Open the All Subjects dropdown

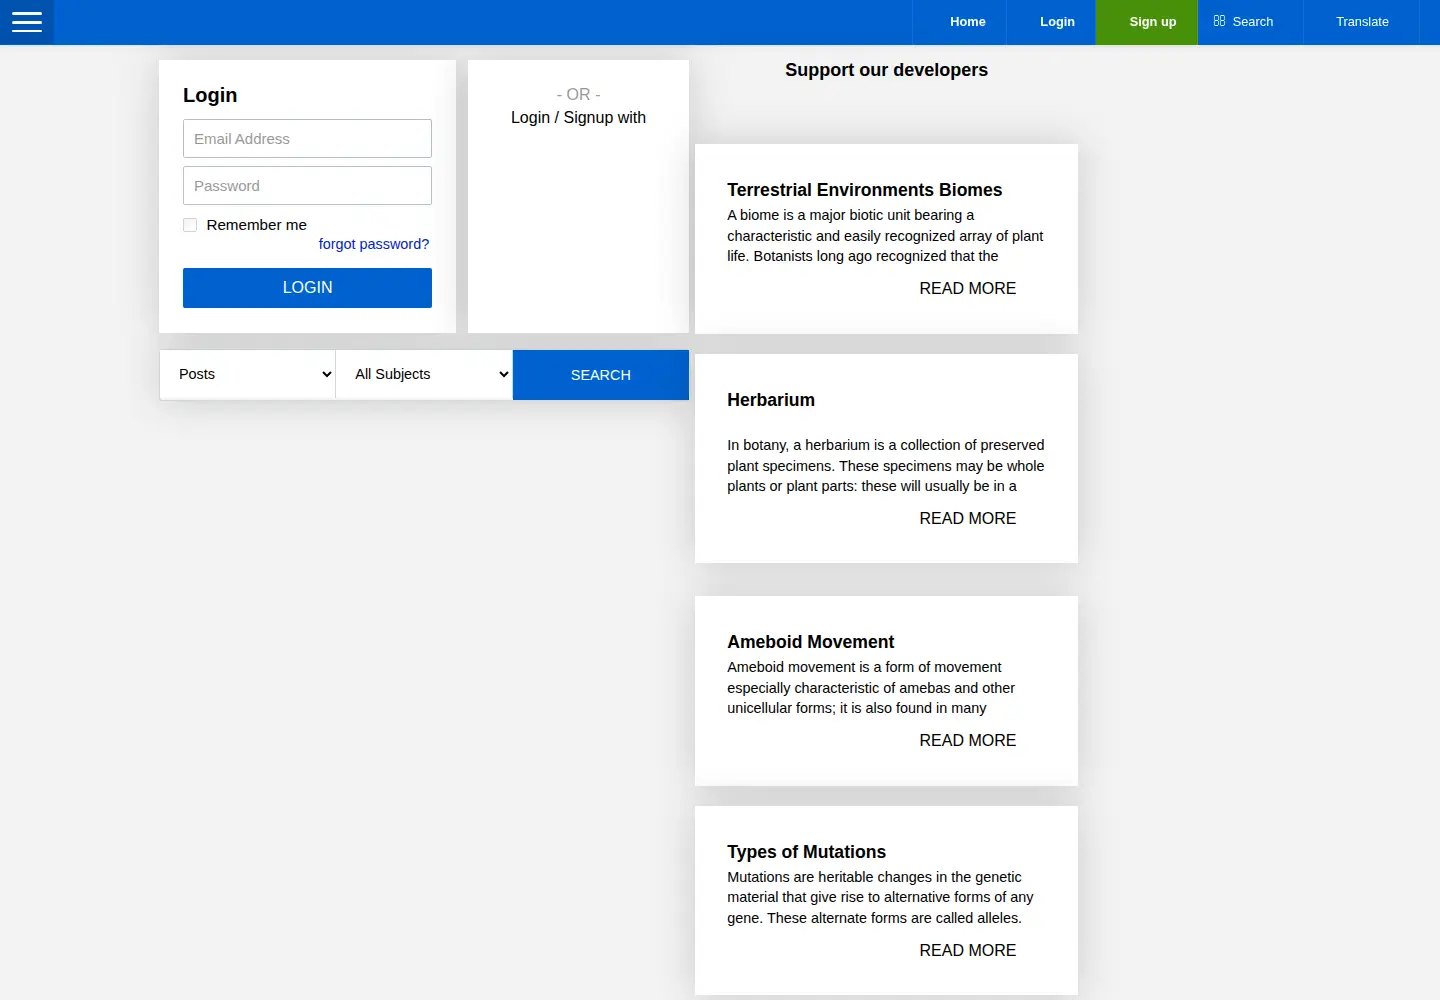click(x=424, y=374)
